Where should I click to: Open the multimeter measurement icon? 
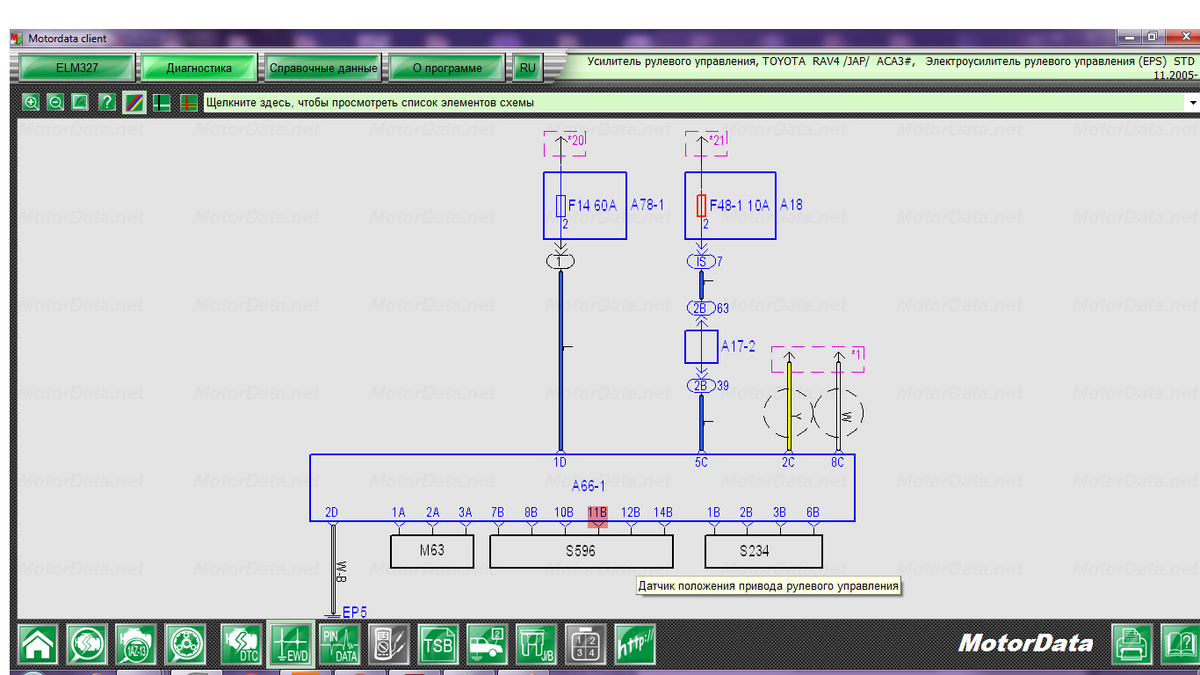pos(388,643)
